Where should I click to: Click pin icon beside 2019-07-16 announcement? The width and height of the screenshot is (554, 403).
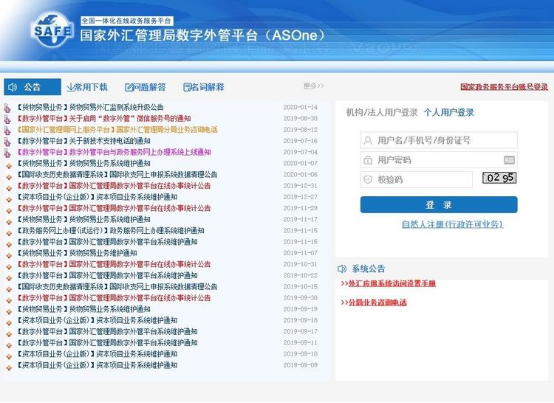[x=7, y=142]
